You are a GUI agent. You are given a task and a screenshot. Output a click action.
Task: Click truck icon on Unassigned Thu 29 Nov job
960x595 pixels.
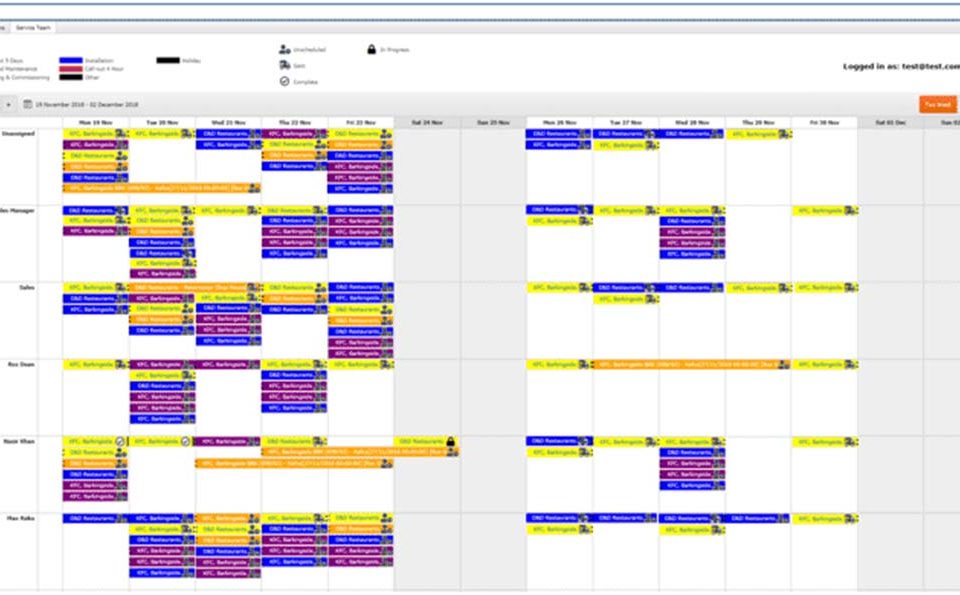click(784, 134)
